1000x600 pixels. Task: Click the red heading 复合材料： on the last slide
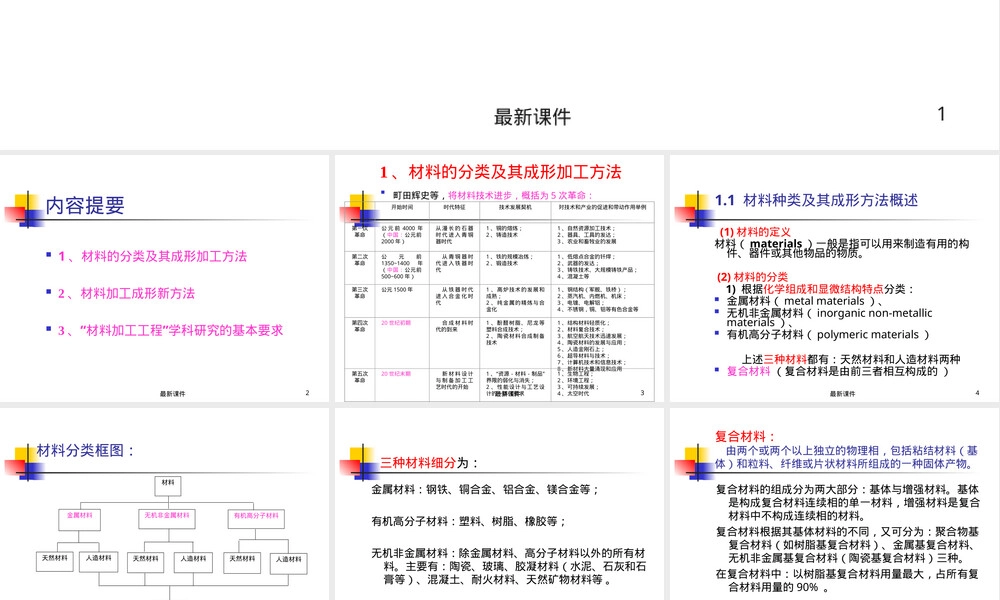pyautogui.click(x=745, y=437)
